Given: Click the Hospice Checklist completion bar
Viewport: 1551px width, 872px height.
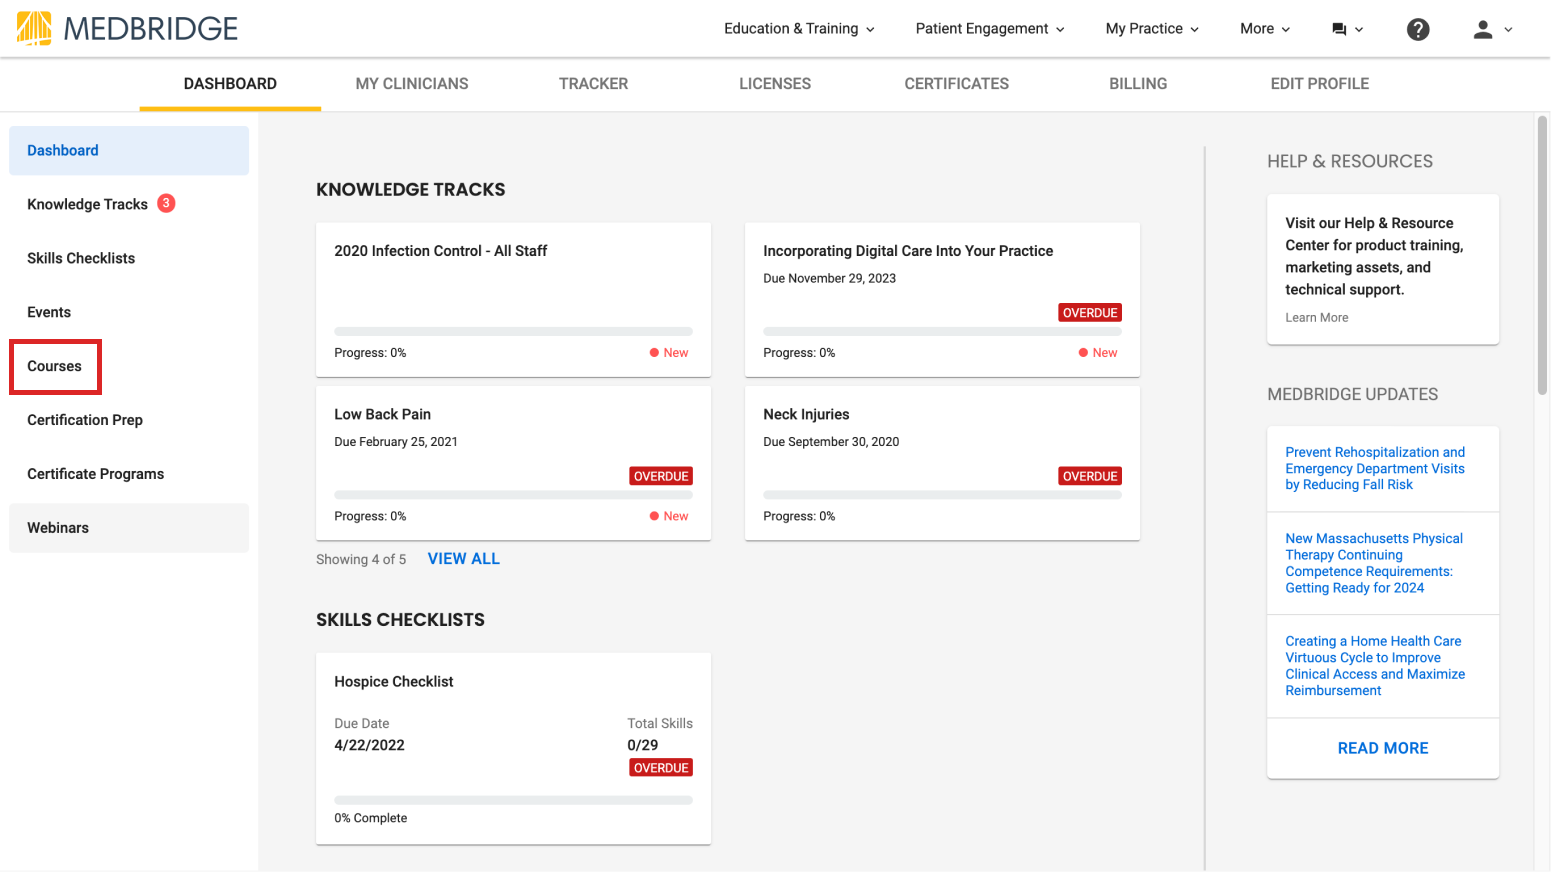Looking at the screenshot, I should coord(513,800).
